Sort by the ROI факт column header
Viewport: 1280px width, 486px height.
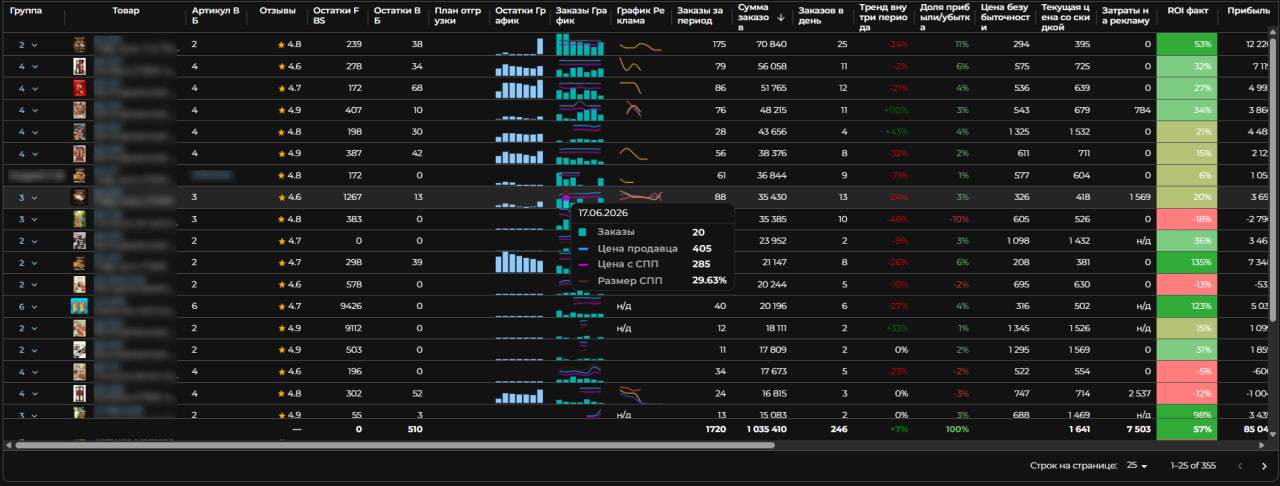point(1187,10)
